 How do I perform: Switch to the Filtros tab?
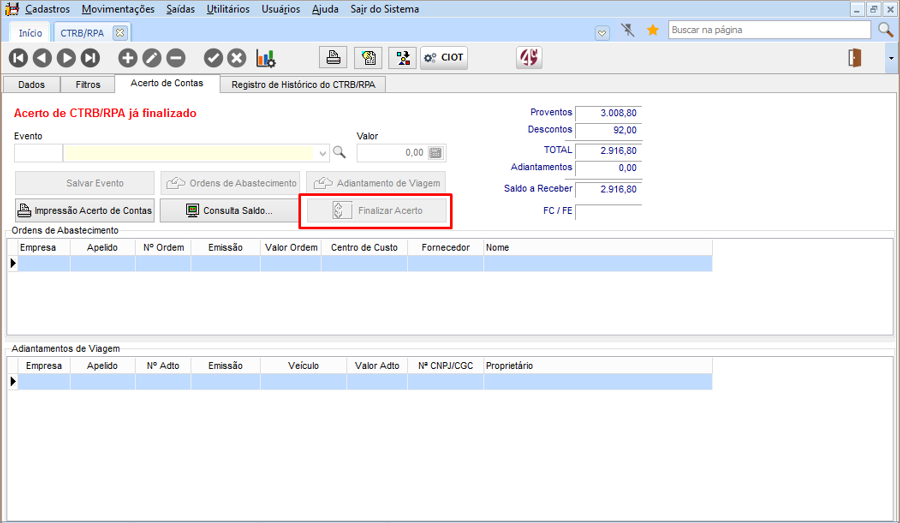pyautogui.click(x=88, y=84)
